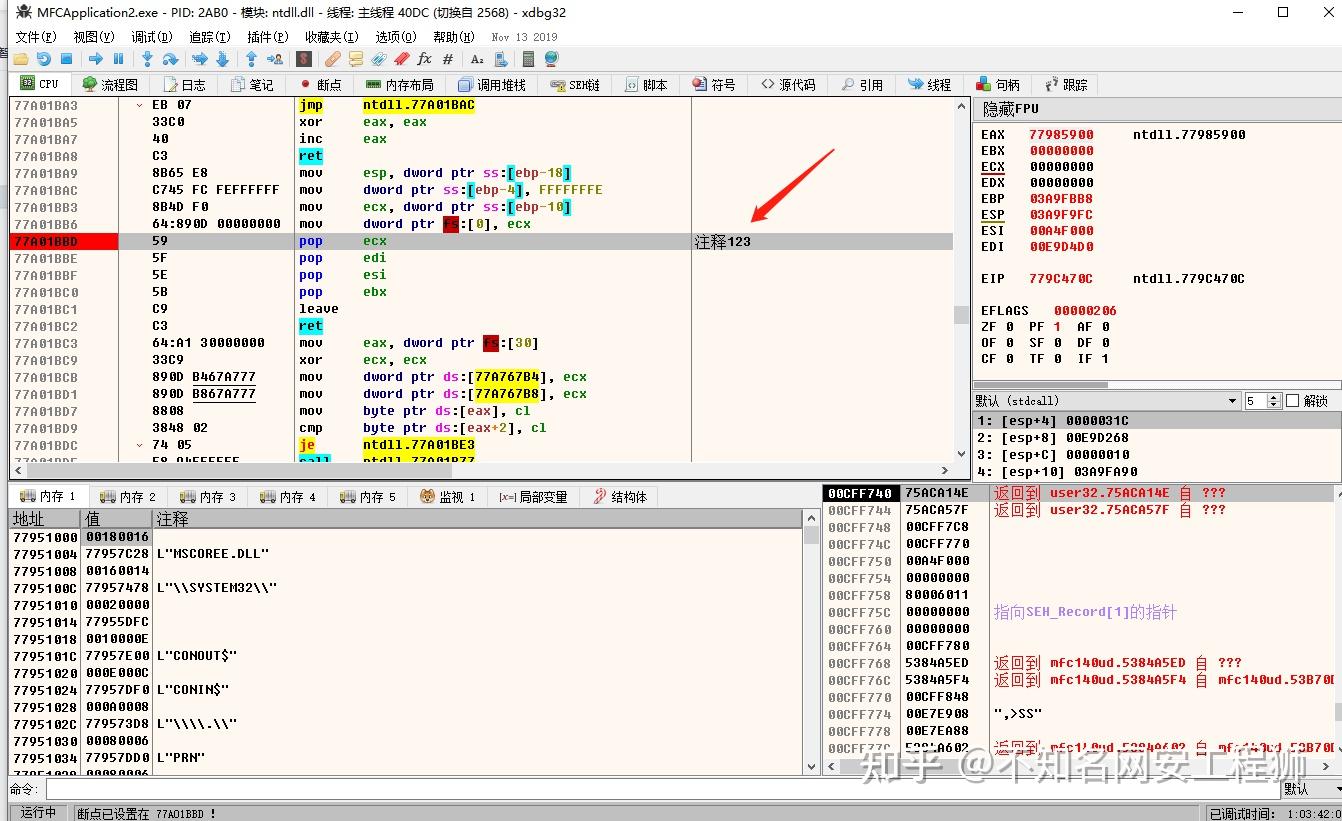Click the 隐藏FPU button
The width and height of the screenshot is (1342, 821).
(1011, 109)
